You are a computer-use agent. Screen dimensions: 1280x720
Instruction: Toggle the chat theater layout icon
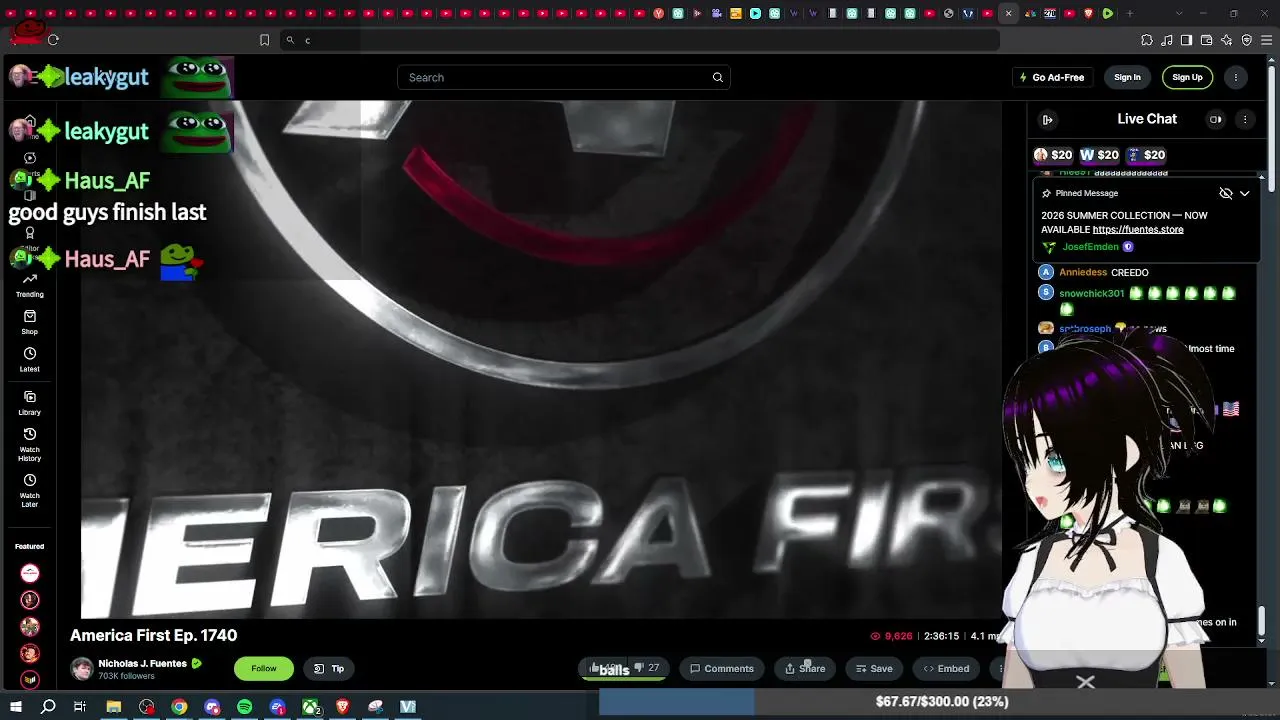point(1215,119)
